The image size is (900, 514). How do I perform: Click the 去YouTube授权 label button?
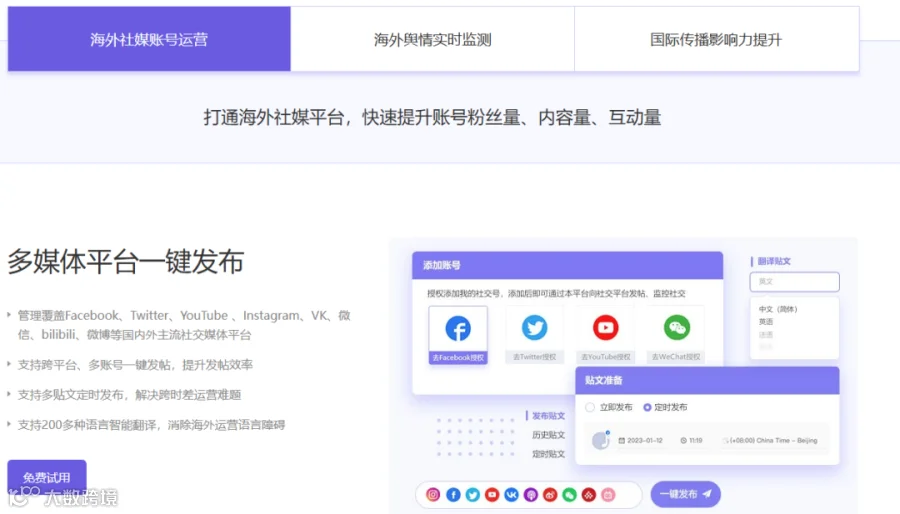(x=606, y=357)
